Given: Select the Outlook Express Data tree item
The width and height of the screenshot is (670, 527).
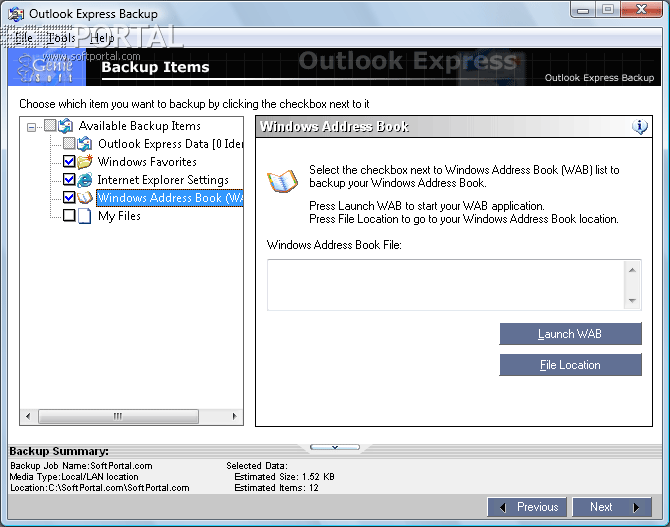Looking at the screenshot, I should (170, 144).
